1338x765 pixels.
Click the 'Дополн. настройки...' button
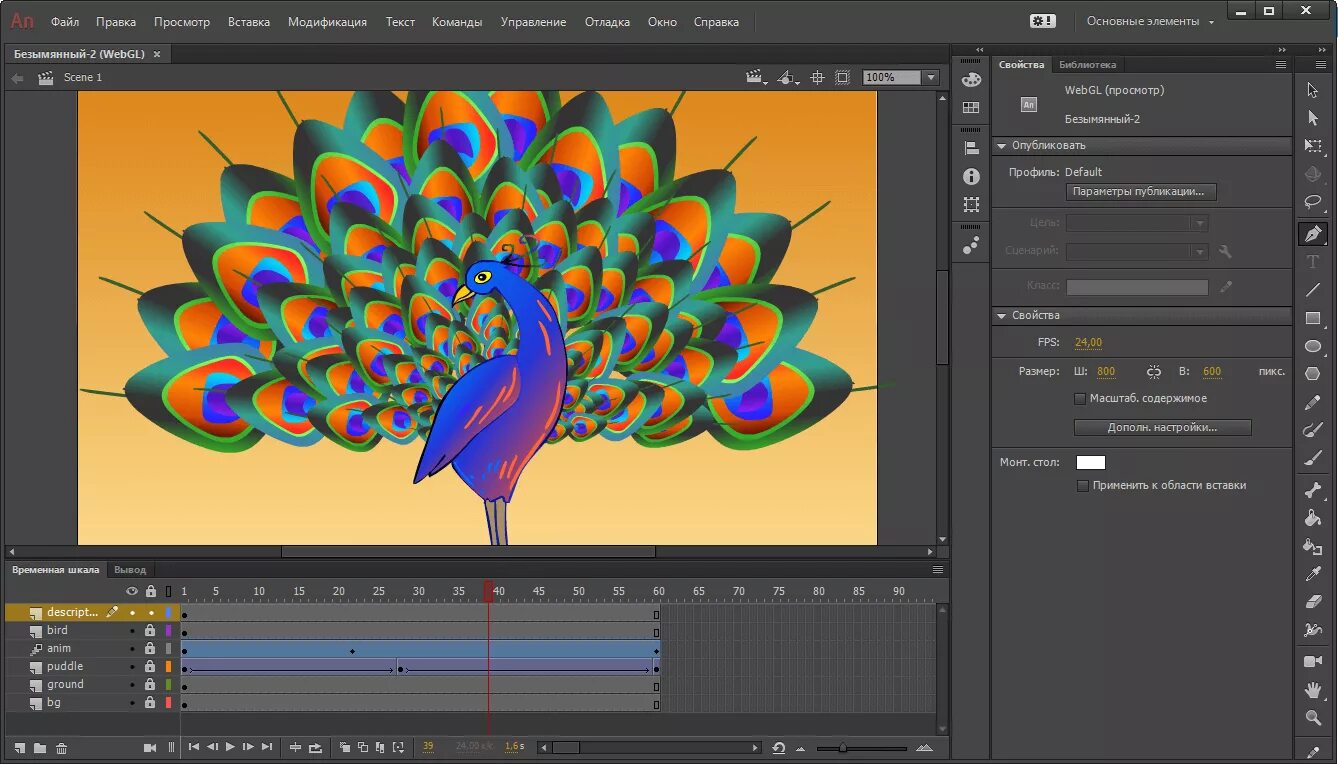pyautogui.click(x=1162, y=428)
